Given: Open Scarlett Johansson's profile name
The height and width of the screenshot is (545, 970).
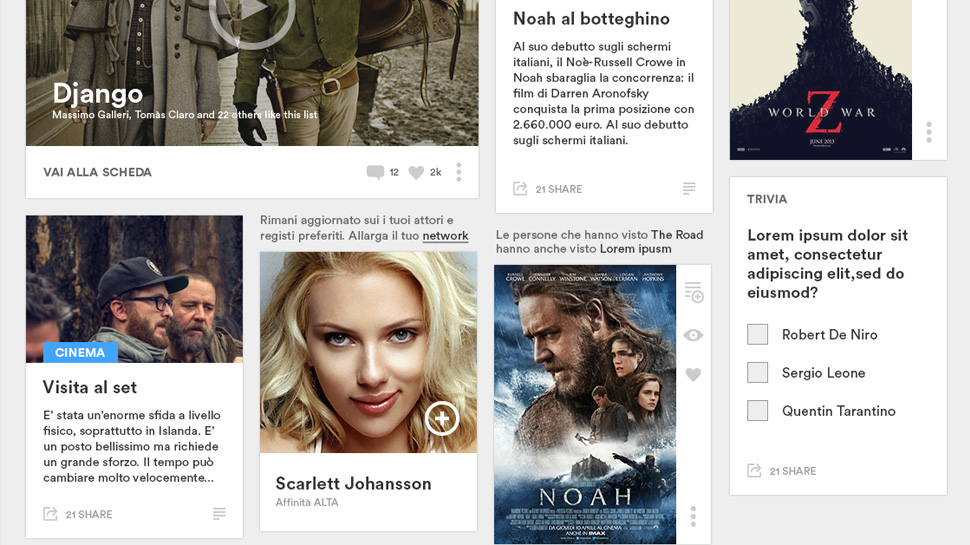Looking at the screenshot, I should (x=353, y=483).
